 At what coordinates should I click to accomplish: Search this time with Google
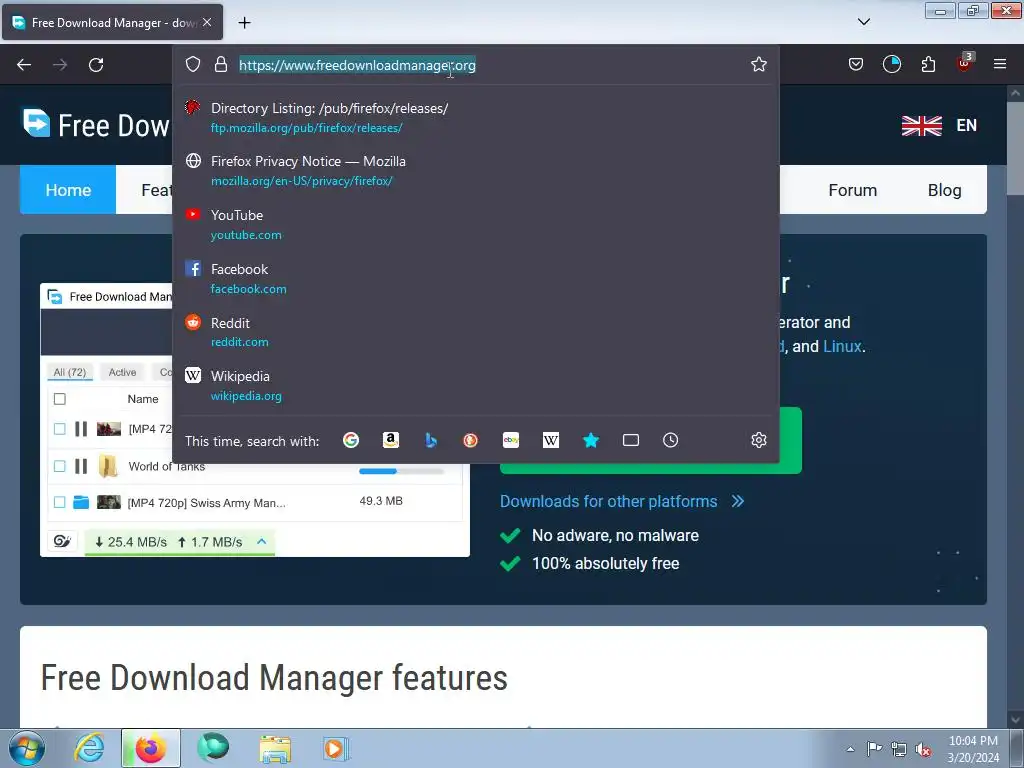pos(351,440)
